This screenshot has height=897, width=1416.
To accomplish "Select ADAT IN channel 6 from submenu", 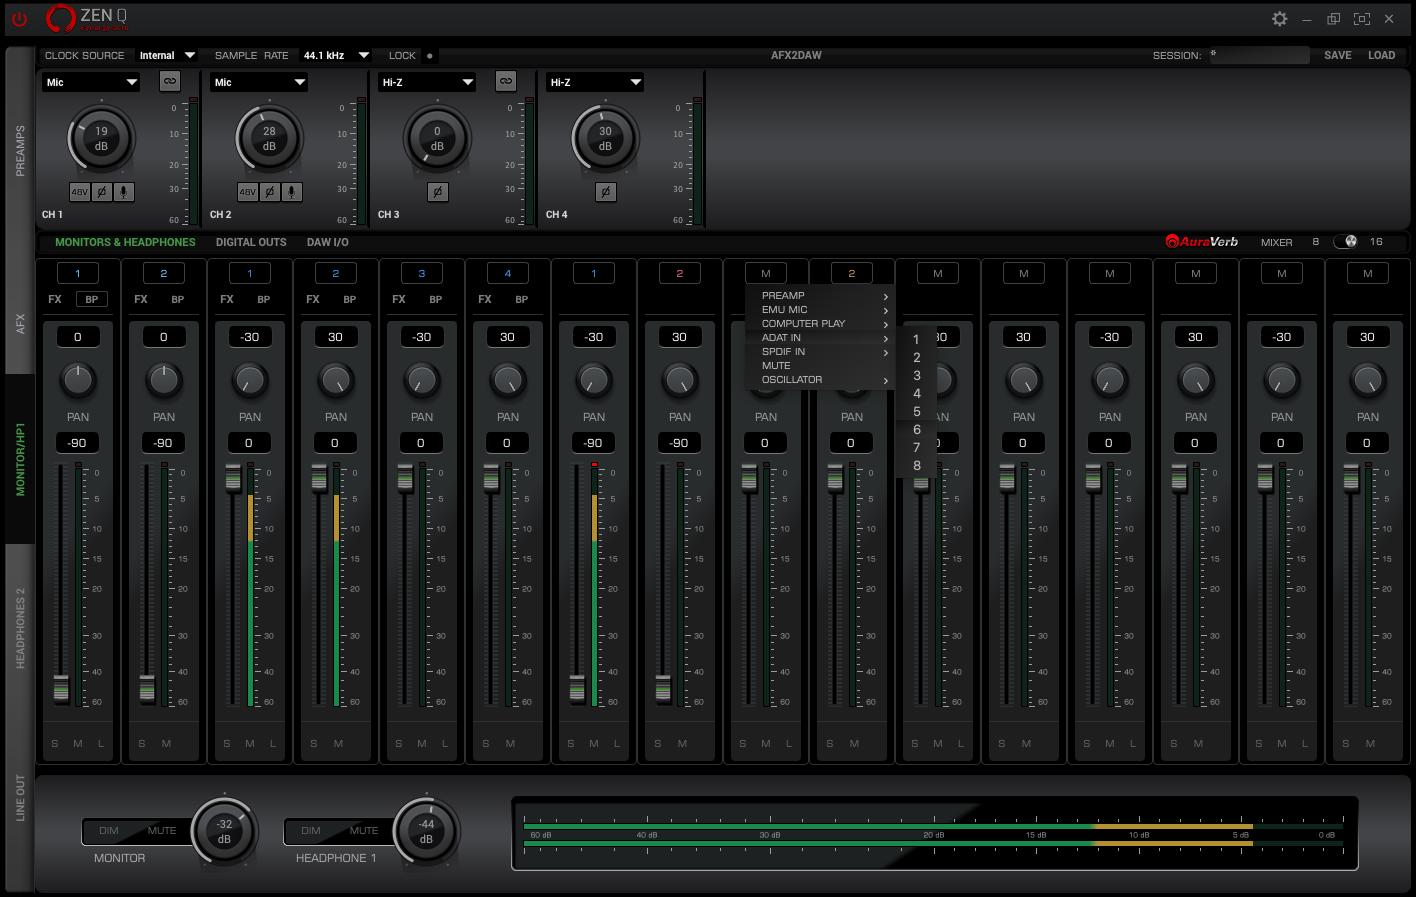I will pos(917,430).
